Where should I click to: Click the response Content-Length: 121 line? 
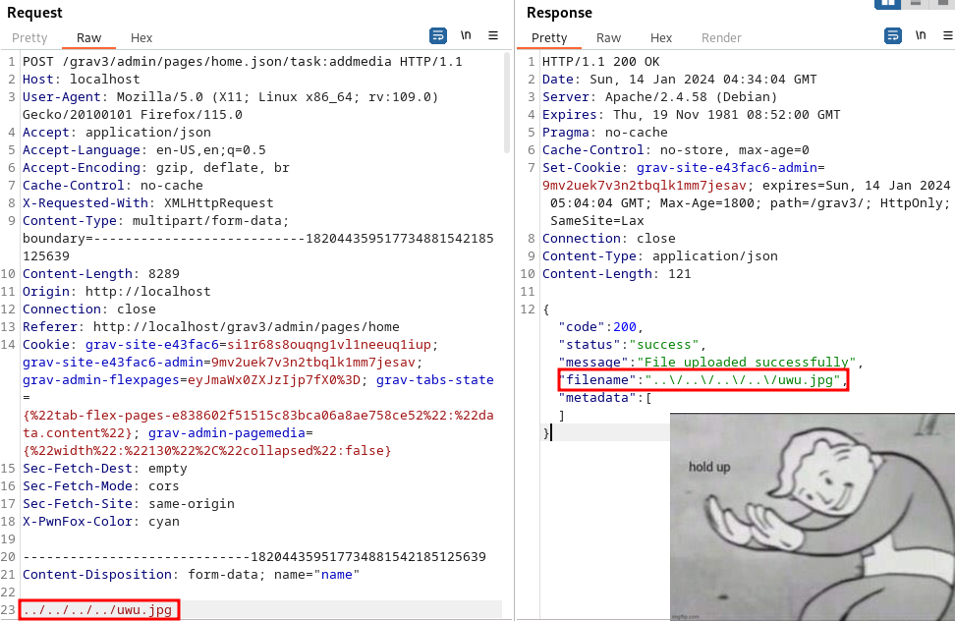tap(616, 274)
